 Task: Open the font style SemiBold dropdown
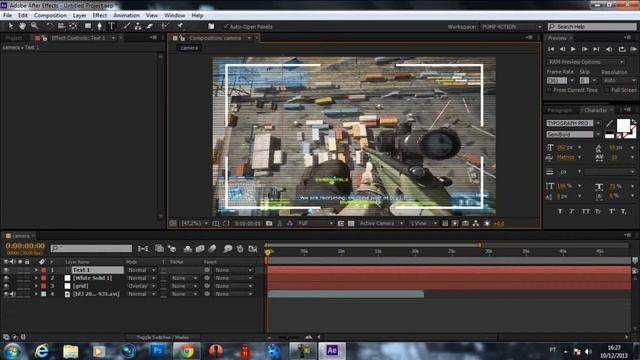tap(598, 134)
